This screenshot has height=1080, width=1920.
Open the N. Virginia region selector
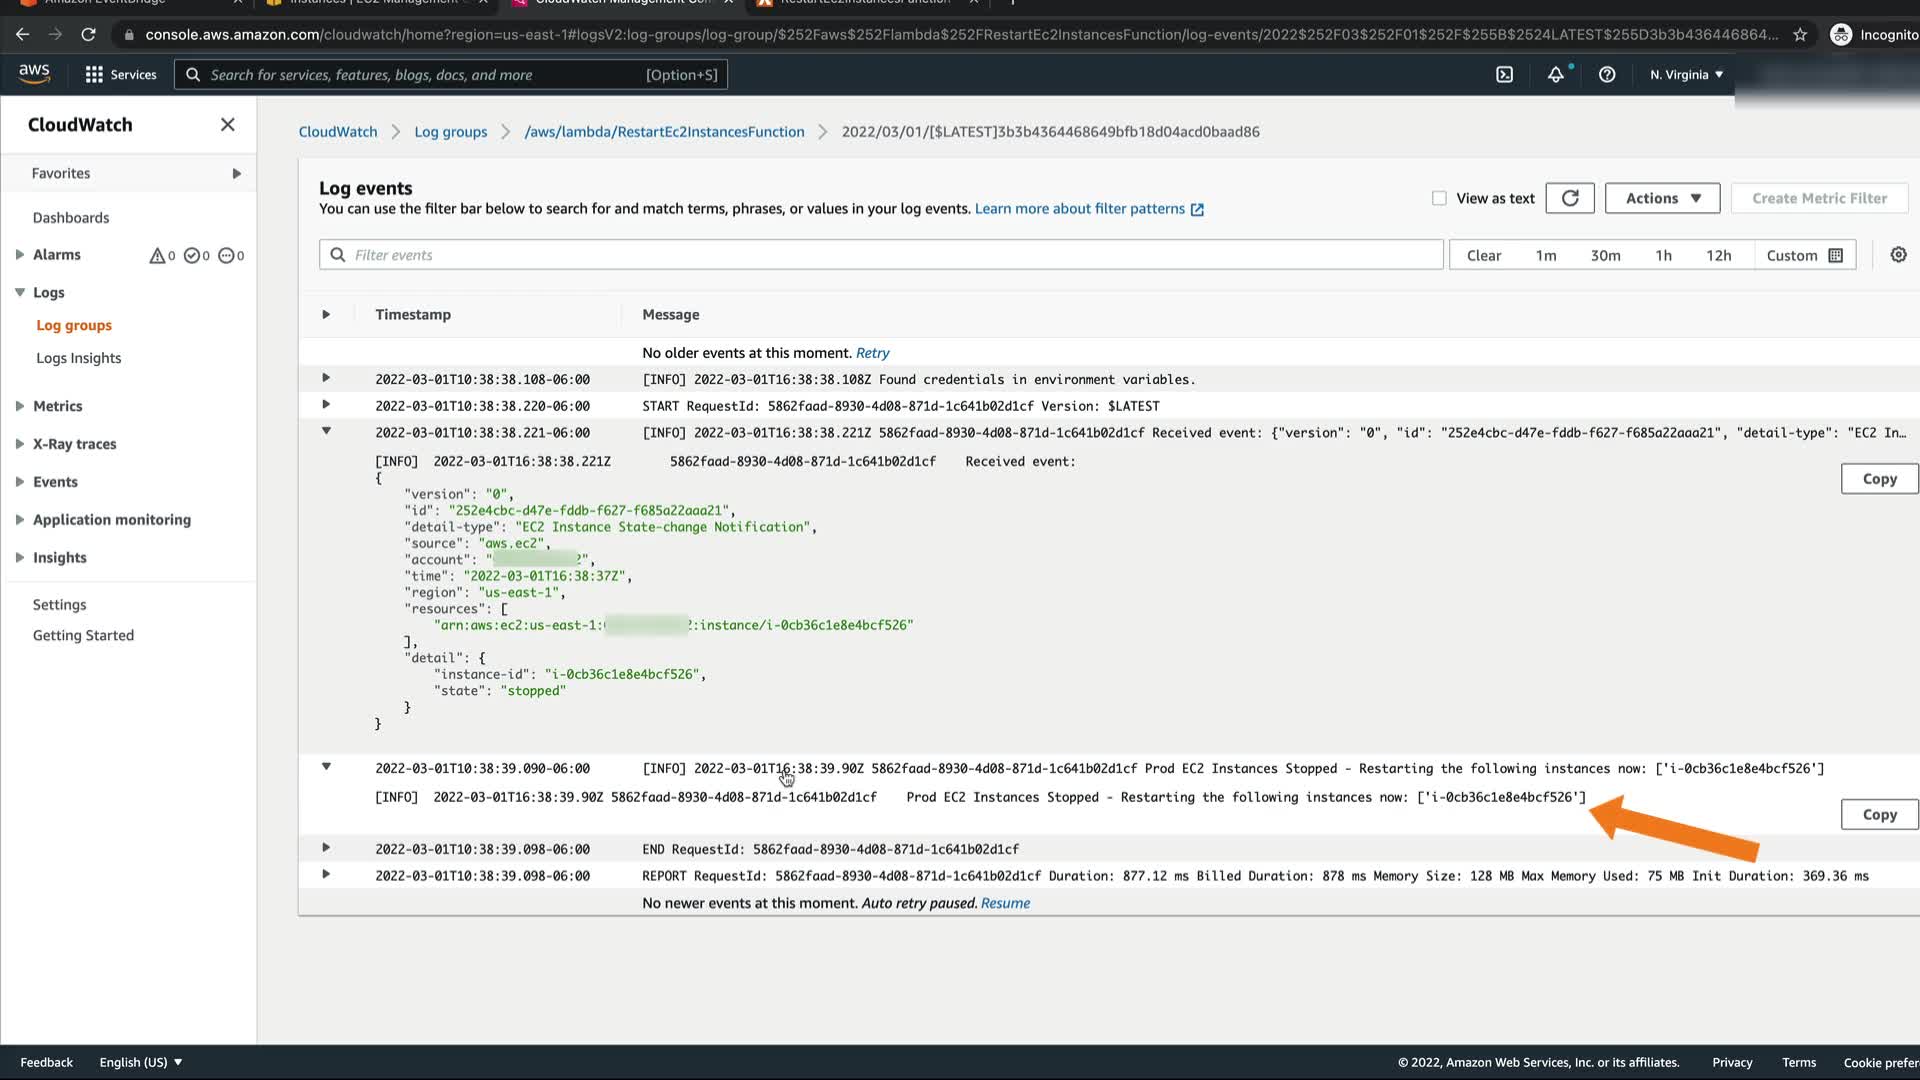pos(1686,75)
